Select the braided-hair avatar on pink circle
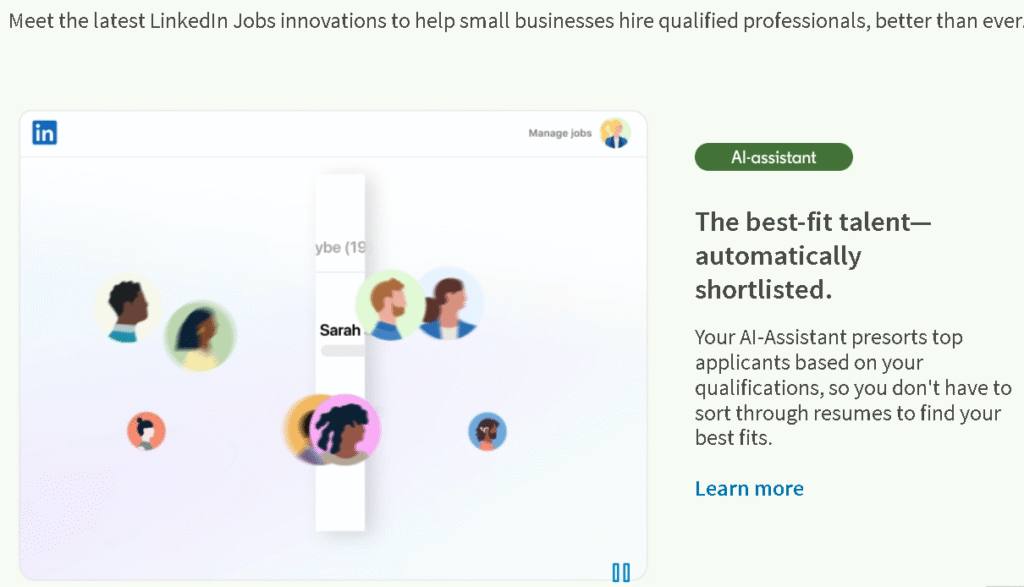 346,430
